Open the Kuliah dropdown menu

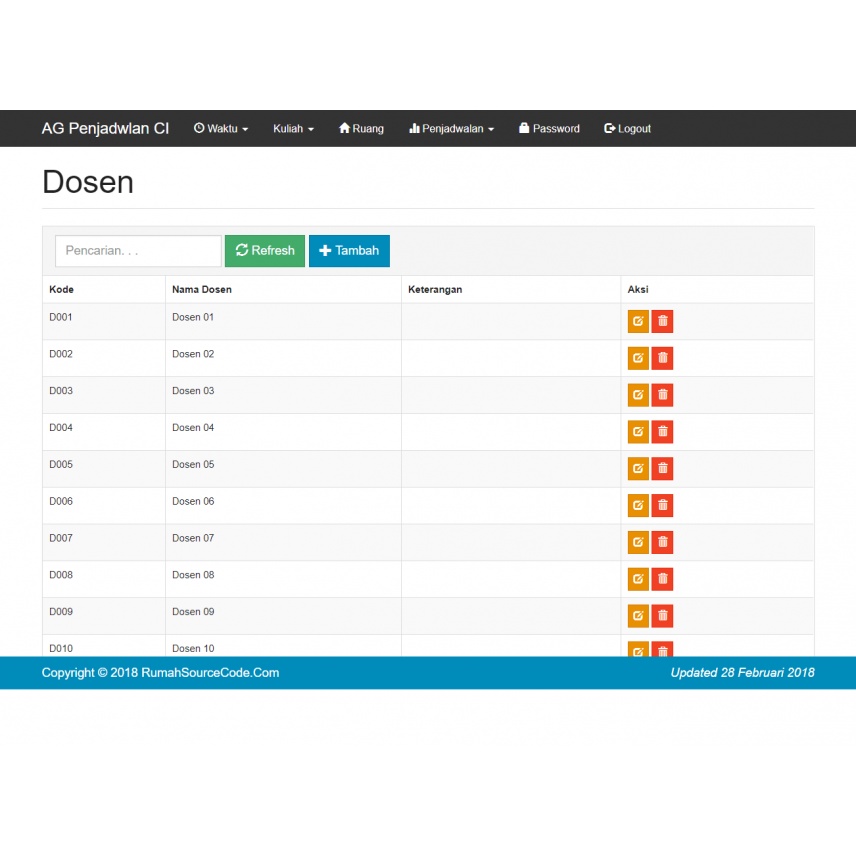pos(293,129)
